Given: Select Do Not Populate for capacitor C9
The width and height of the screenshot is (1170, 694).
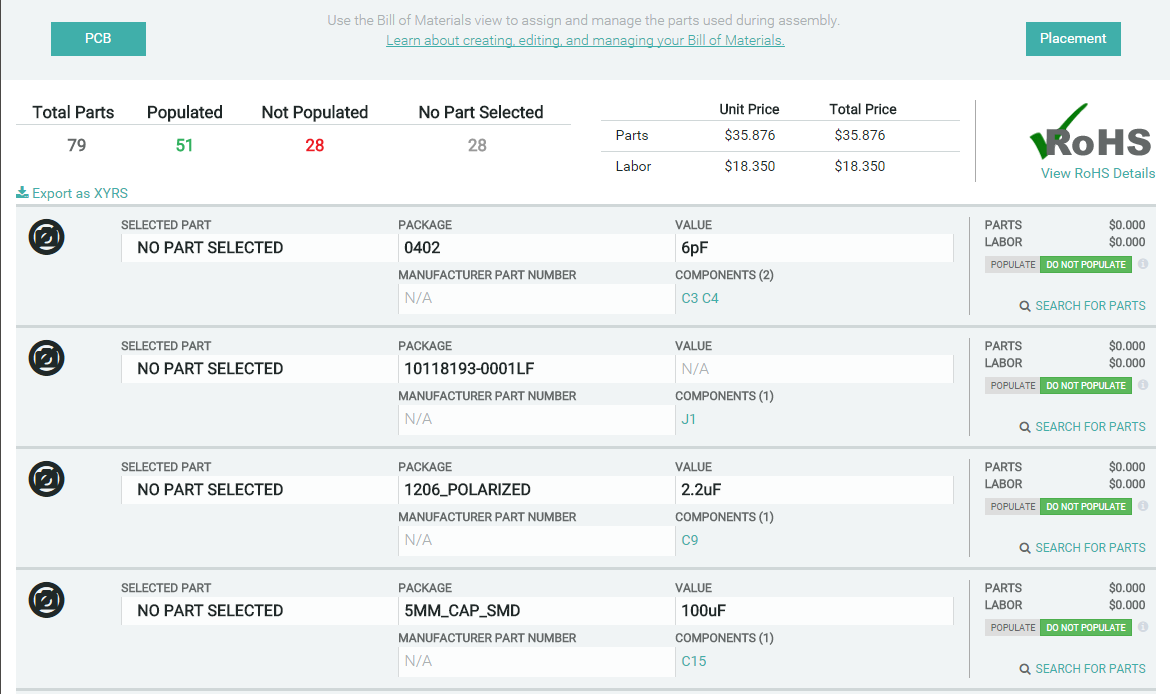Looking at the screenshot, I should pyautogui.click(x=1085, y=507).
